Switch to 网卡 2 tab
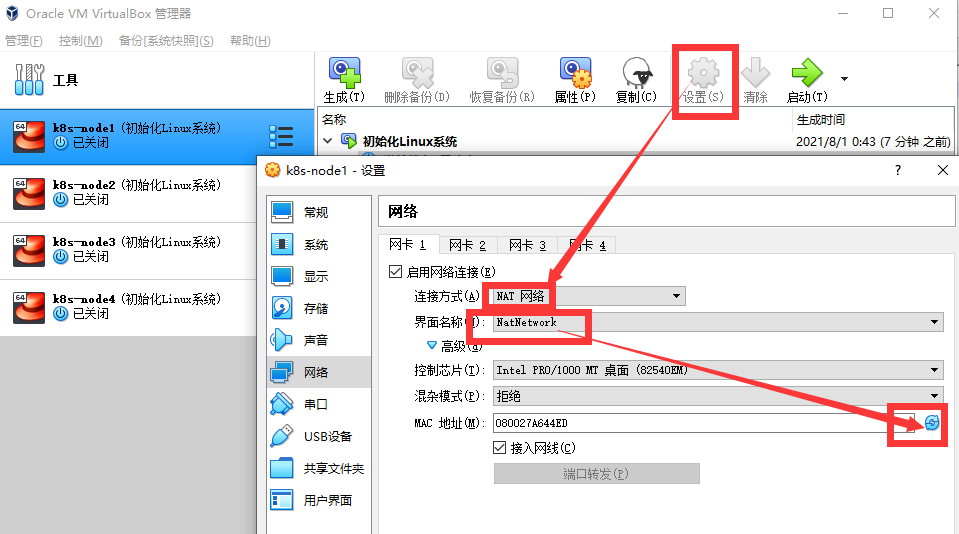The height and width of the screenshot is (534, 959). coord(467,245)
